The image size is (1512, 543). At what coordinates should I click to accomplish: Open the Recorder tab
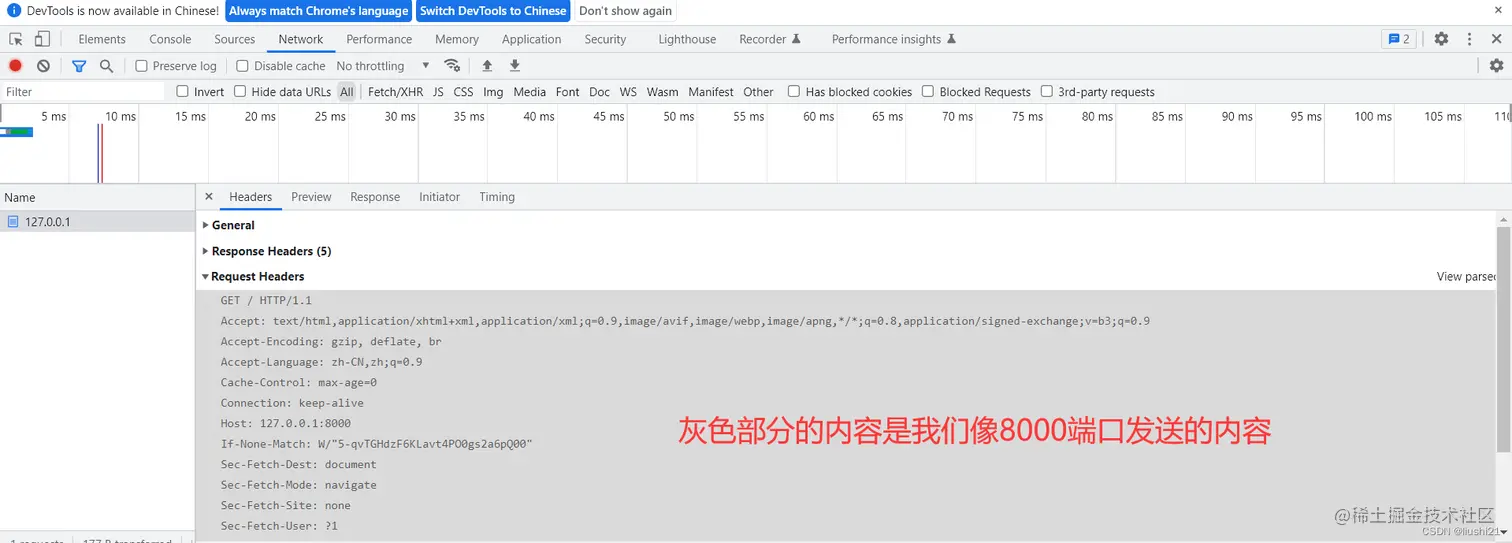click(770, 39)
